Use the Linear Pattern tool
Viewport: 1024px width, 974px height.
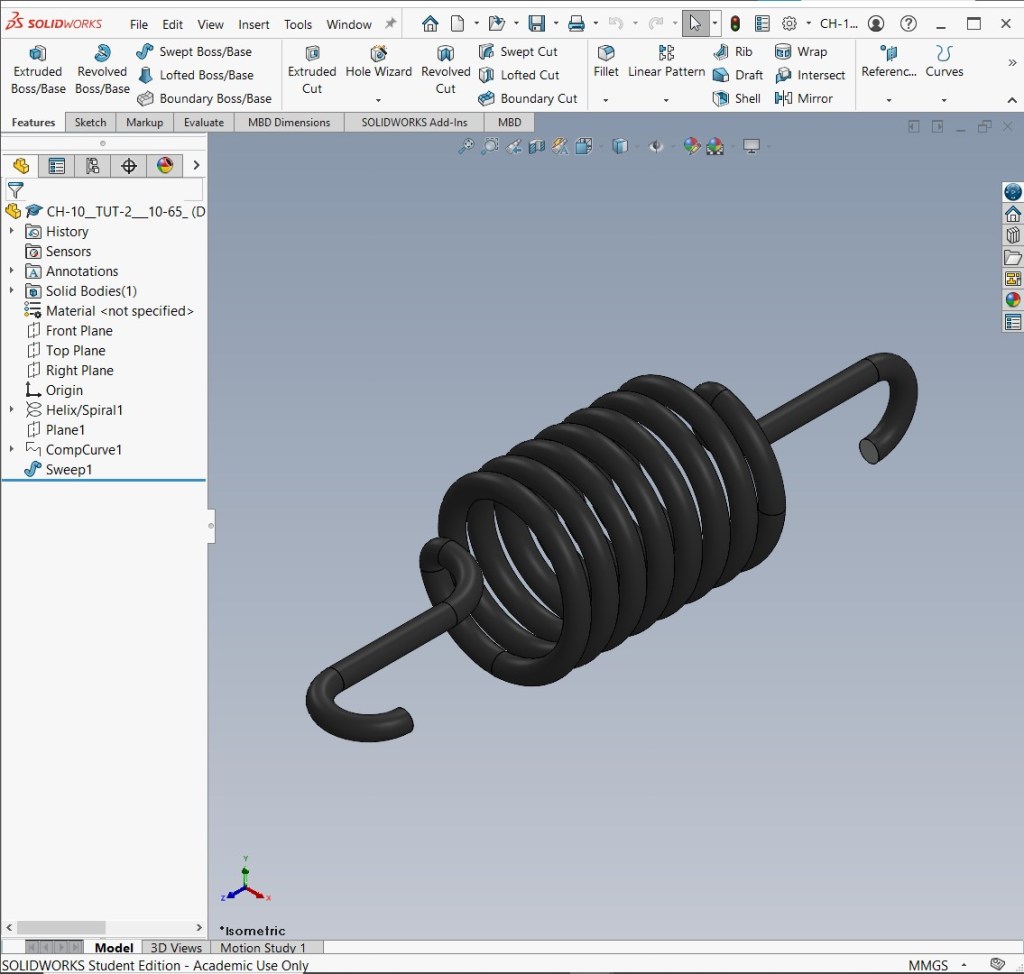[666, 62]
